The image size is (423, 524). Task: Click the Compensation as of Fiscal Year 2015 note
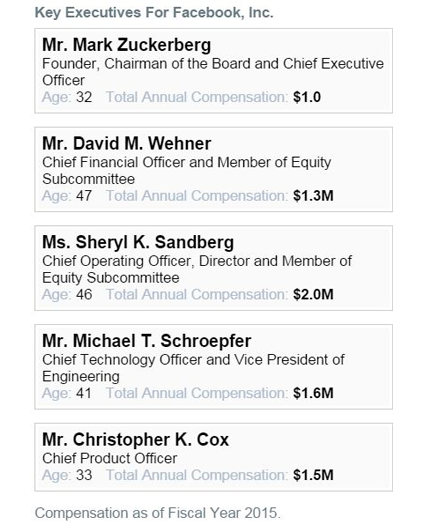(x=157, y=513)
